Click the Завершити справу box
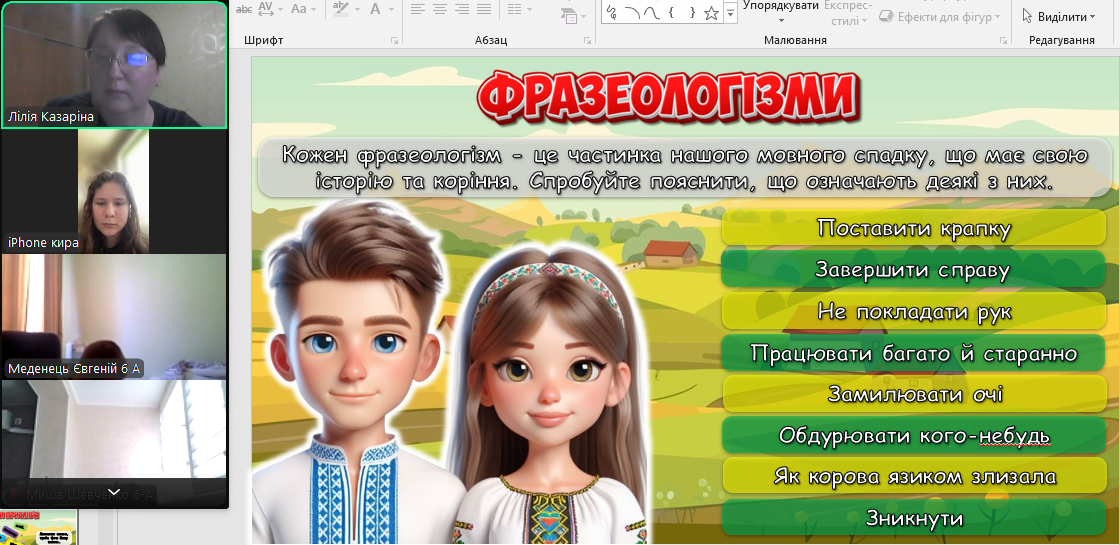Viewport: 1120px width, 545px height. (x=914, y=270)
